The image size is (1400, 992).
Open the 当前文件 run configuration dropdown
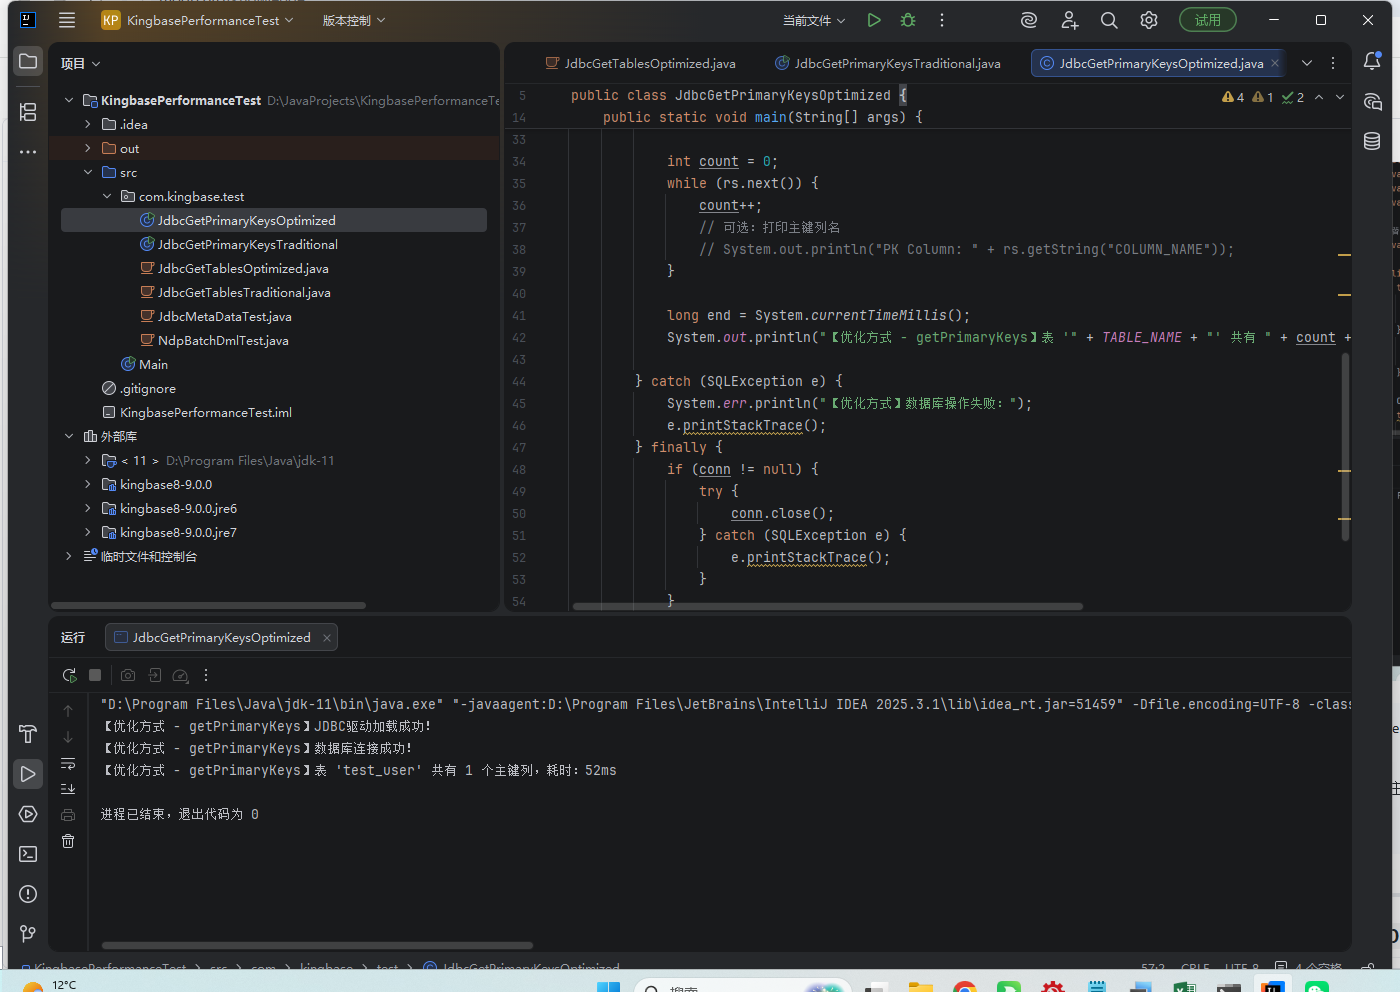813,20
